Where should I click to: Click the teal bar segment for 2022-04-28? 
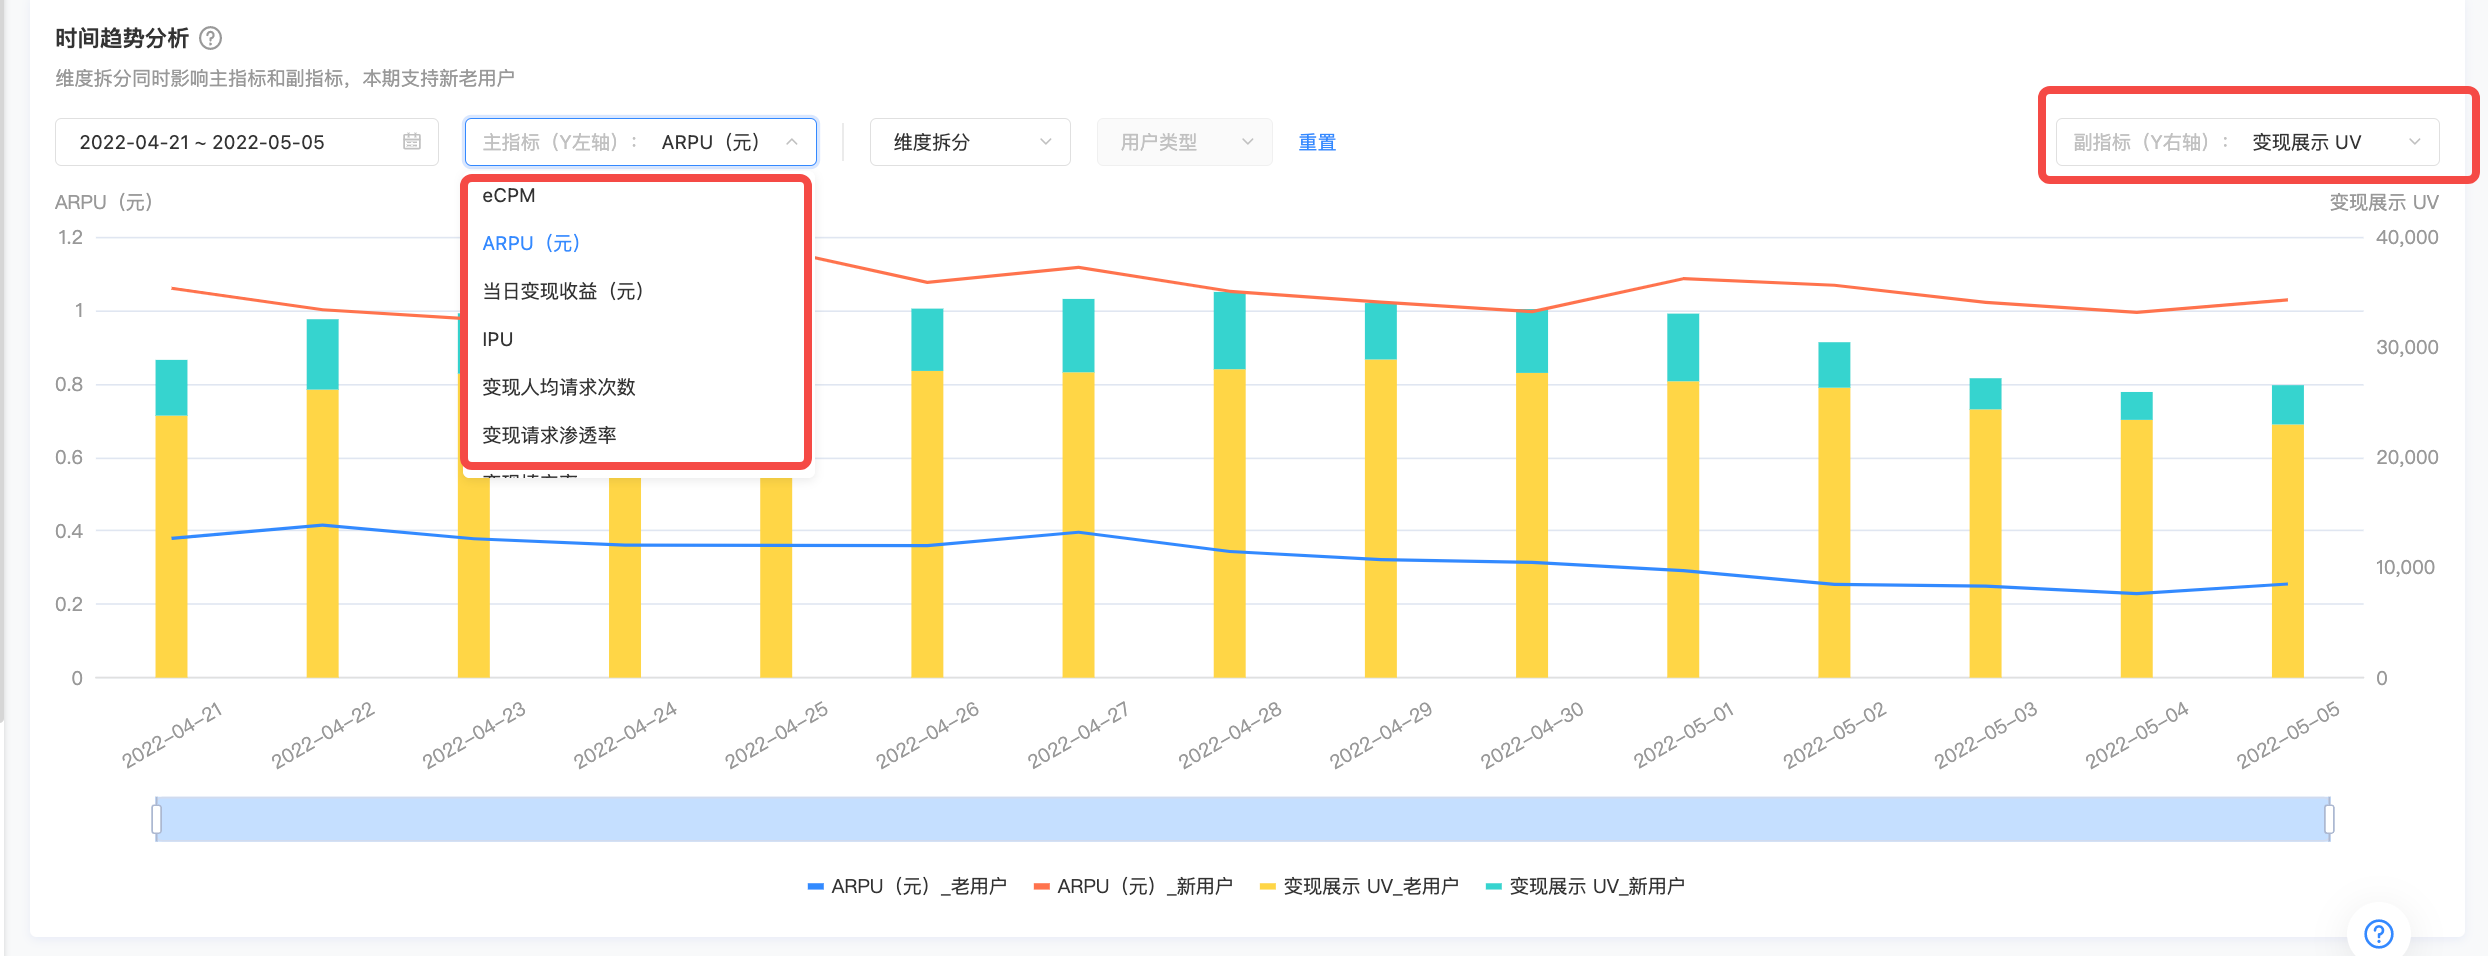[x=1229, y=331]
